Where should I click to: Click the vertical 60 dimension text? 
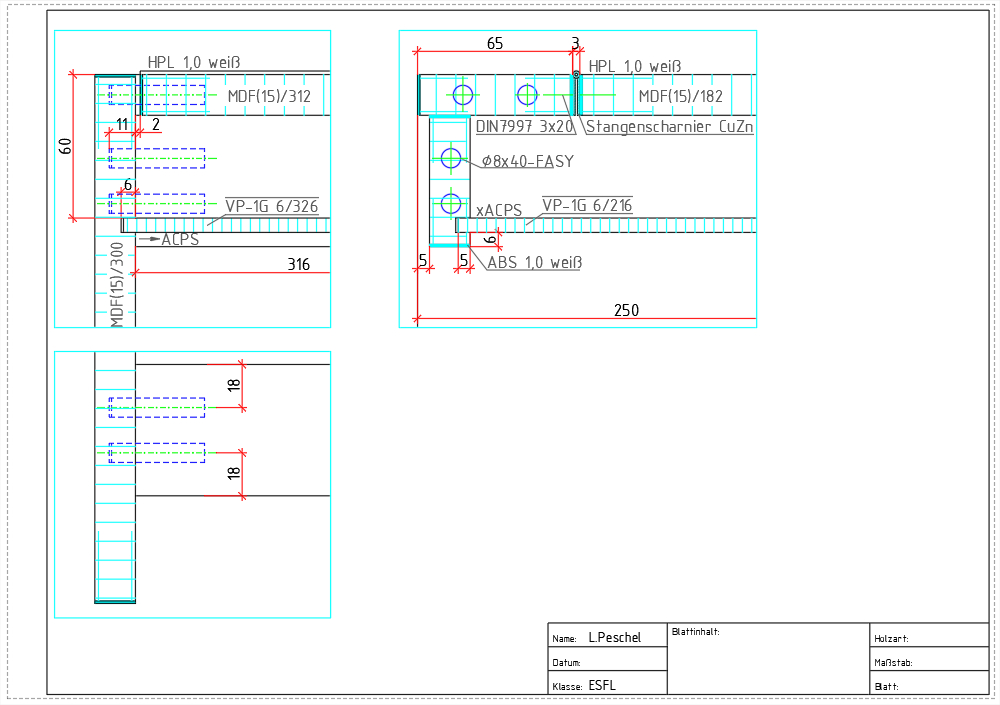coord(66,145)
